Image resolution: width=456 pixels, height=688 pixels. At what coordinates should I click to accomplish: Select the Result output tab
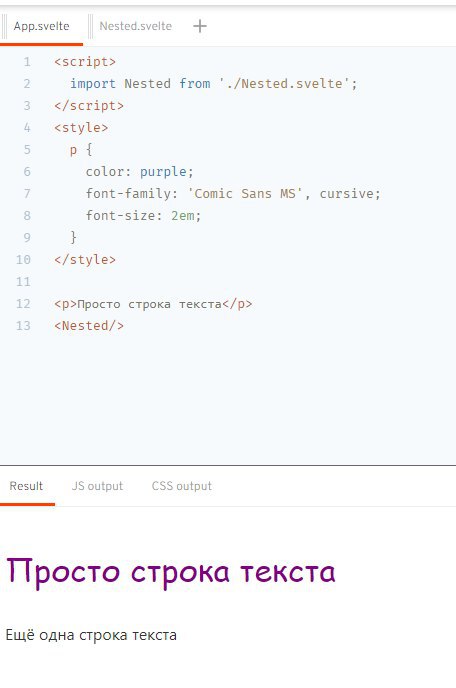pyautogui.click(x=26, y=486)
